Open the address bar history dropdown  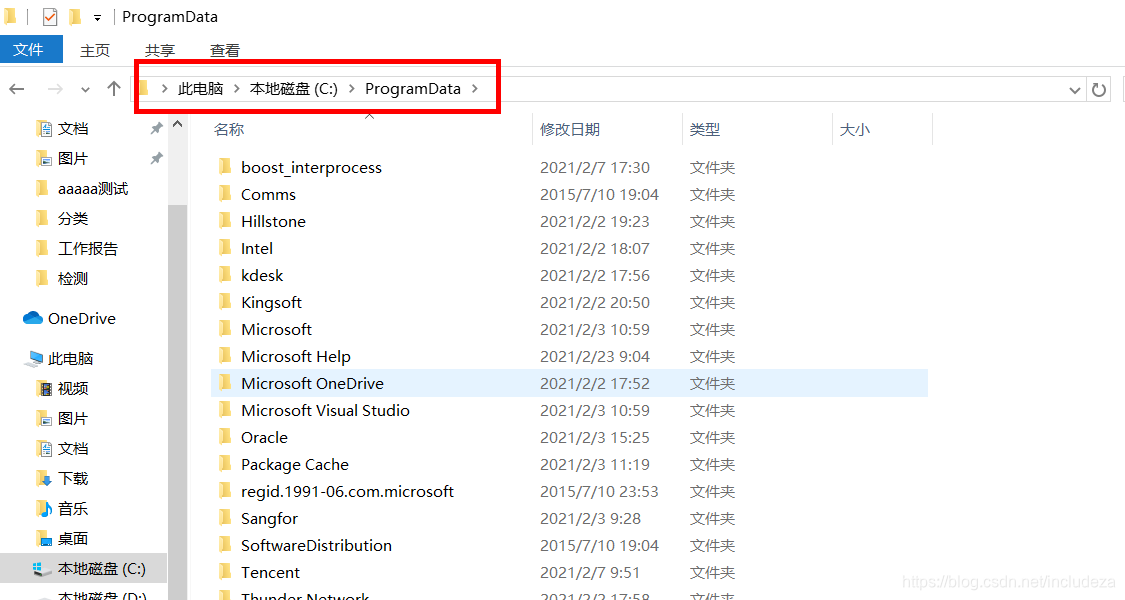pyautogui.click(x=1075, y=90)
